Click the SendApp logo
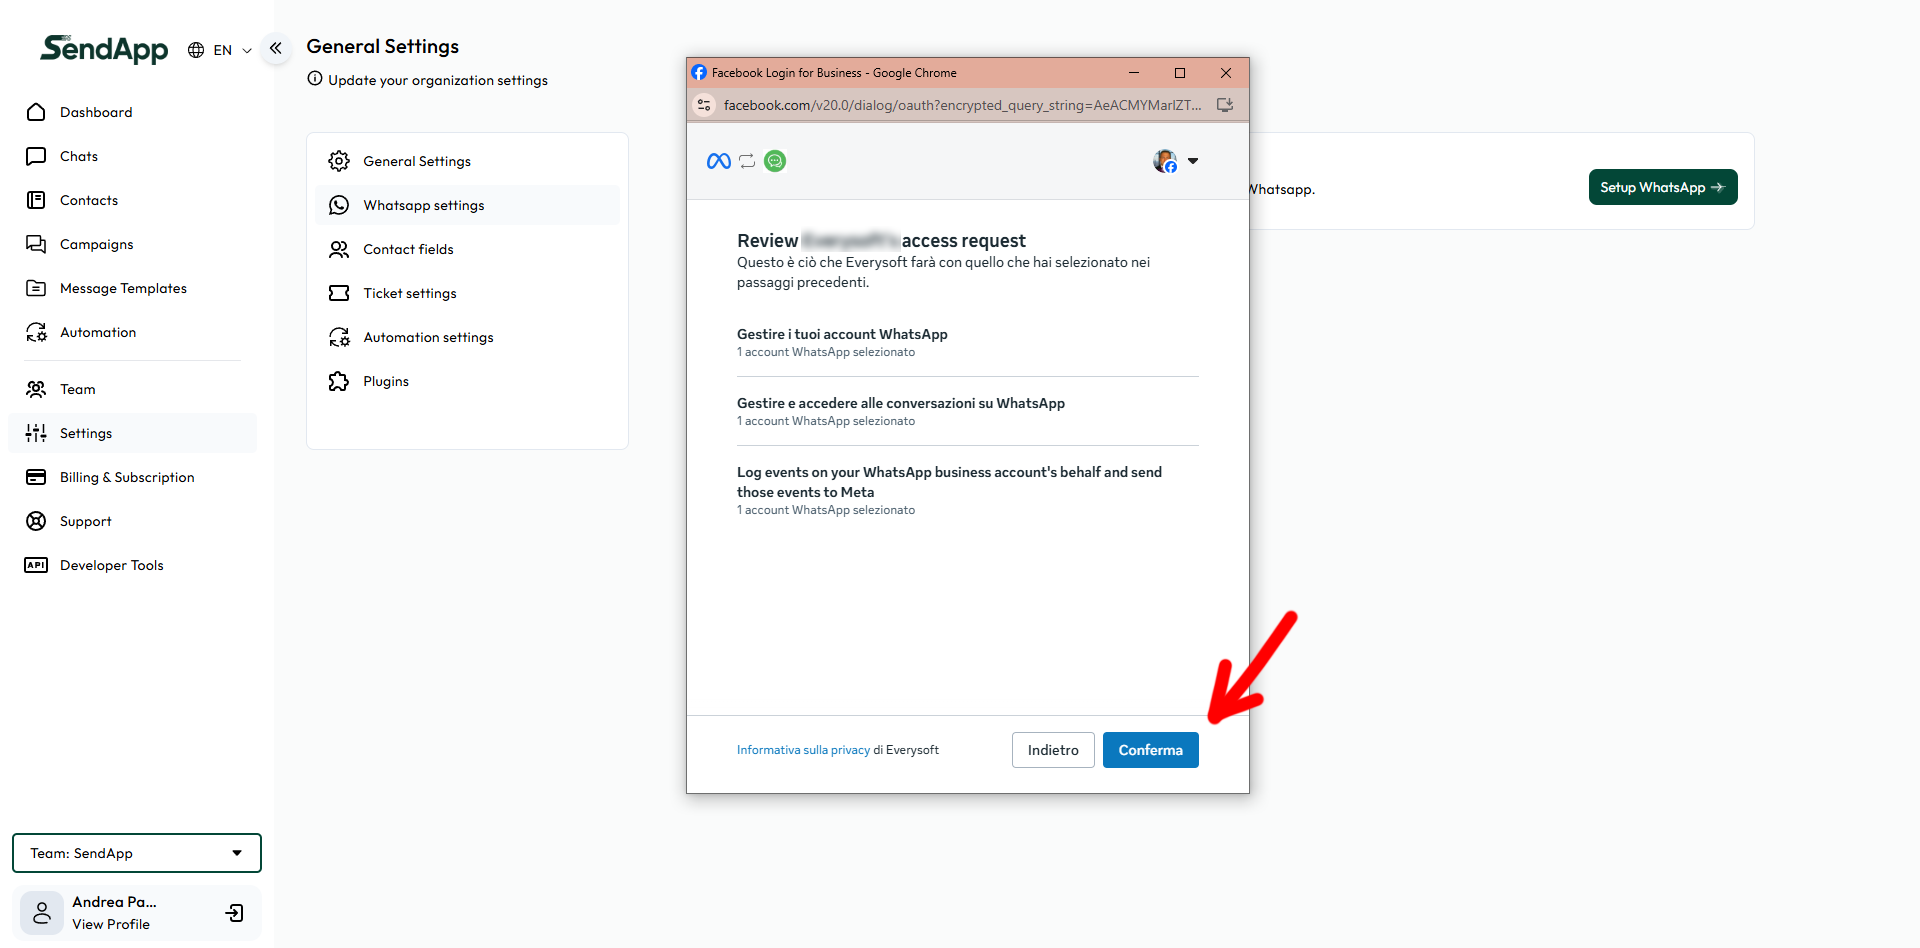The height and width of the screenshot is (948, 1920). (104, 49)
